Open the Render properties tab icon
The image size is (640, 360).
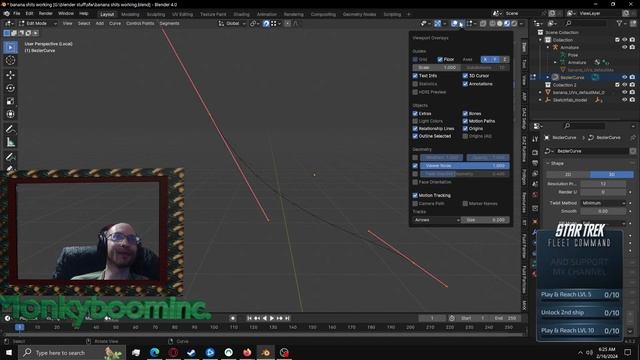[x=535, y=152]
